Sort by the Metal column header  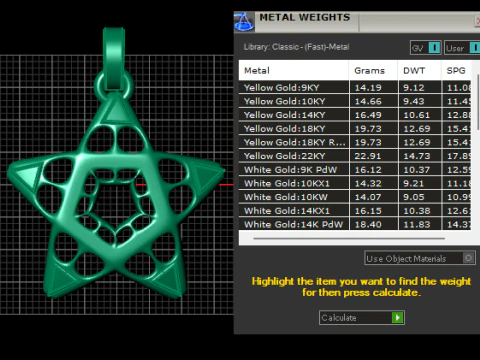[294, 71]
